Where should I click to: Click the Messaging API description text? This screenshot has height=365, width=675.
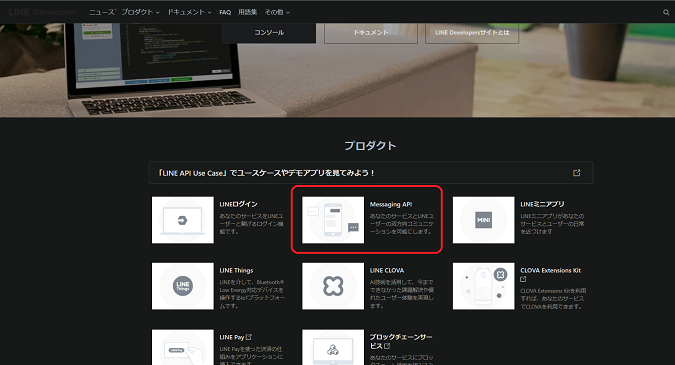point(402,224)
